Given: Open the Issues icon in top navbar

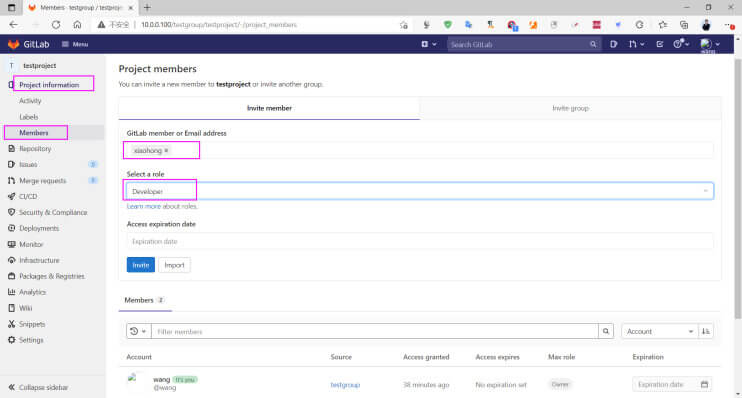Looking at the screenshot, I should (x=613, y=44).
